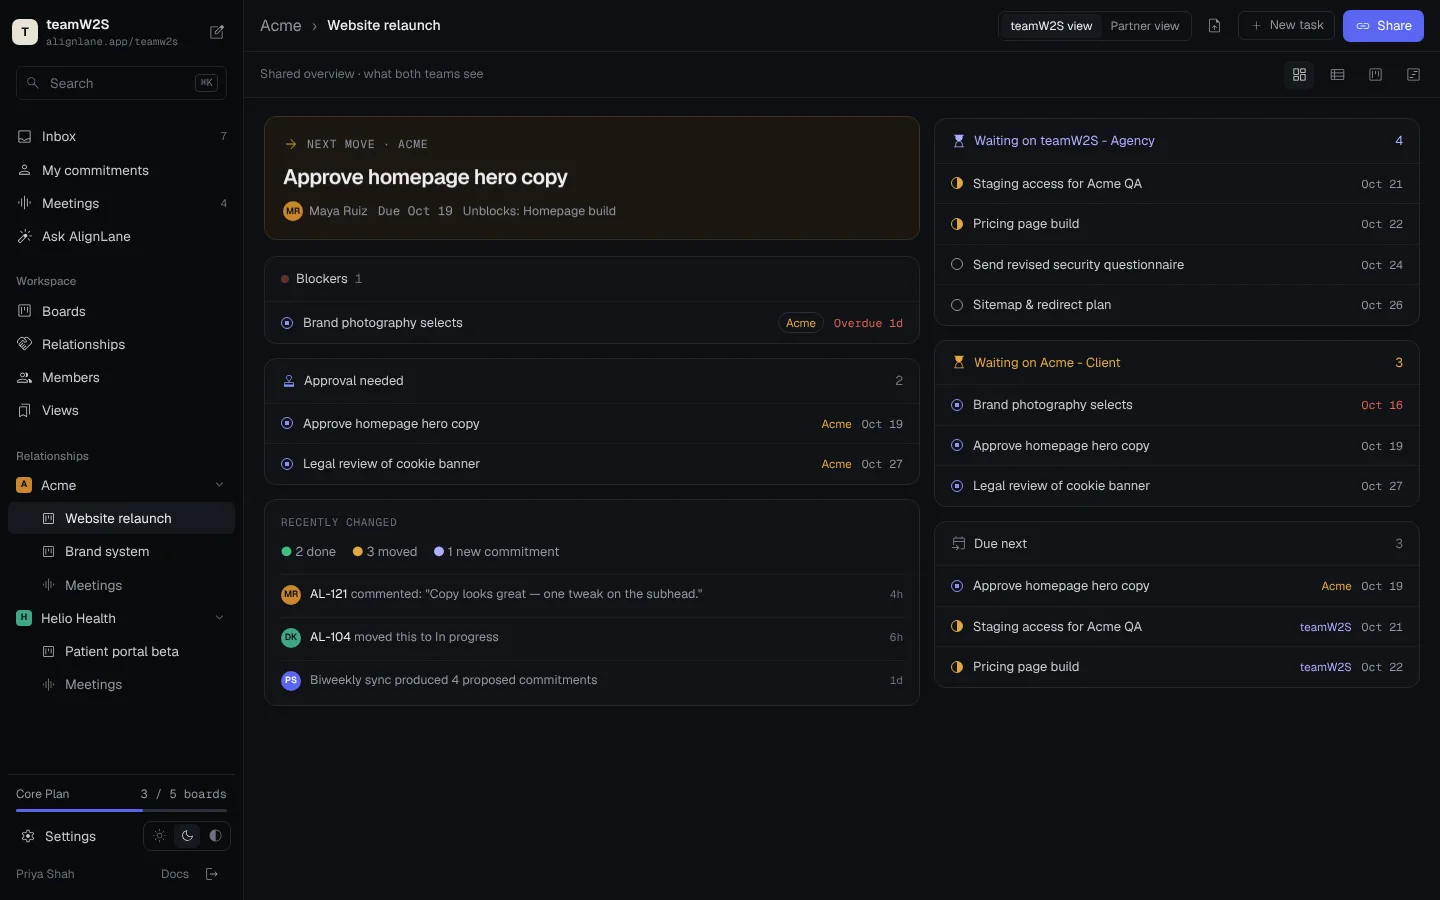Screen dimensions: 1440x900
Task: Collapse the Helio Health relationship group
Action: 219,618
